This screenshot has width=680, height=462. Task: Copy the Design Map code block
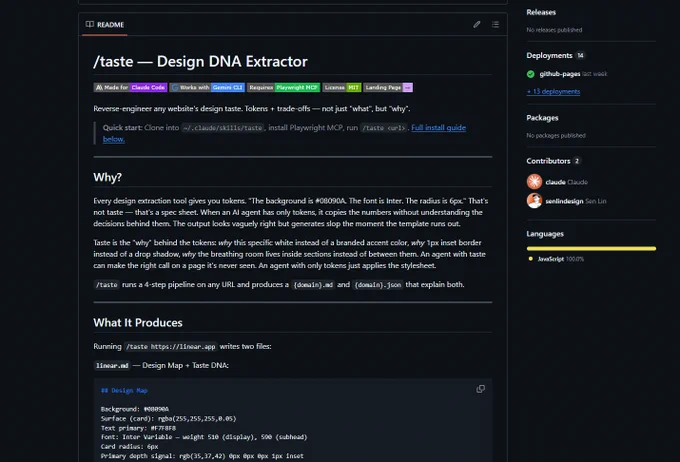tap(481, 389)
